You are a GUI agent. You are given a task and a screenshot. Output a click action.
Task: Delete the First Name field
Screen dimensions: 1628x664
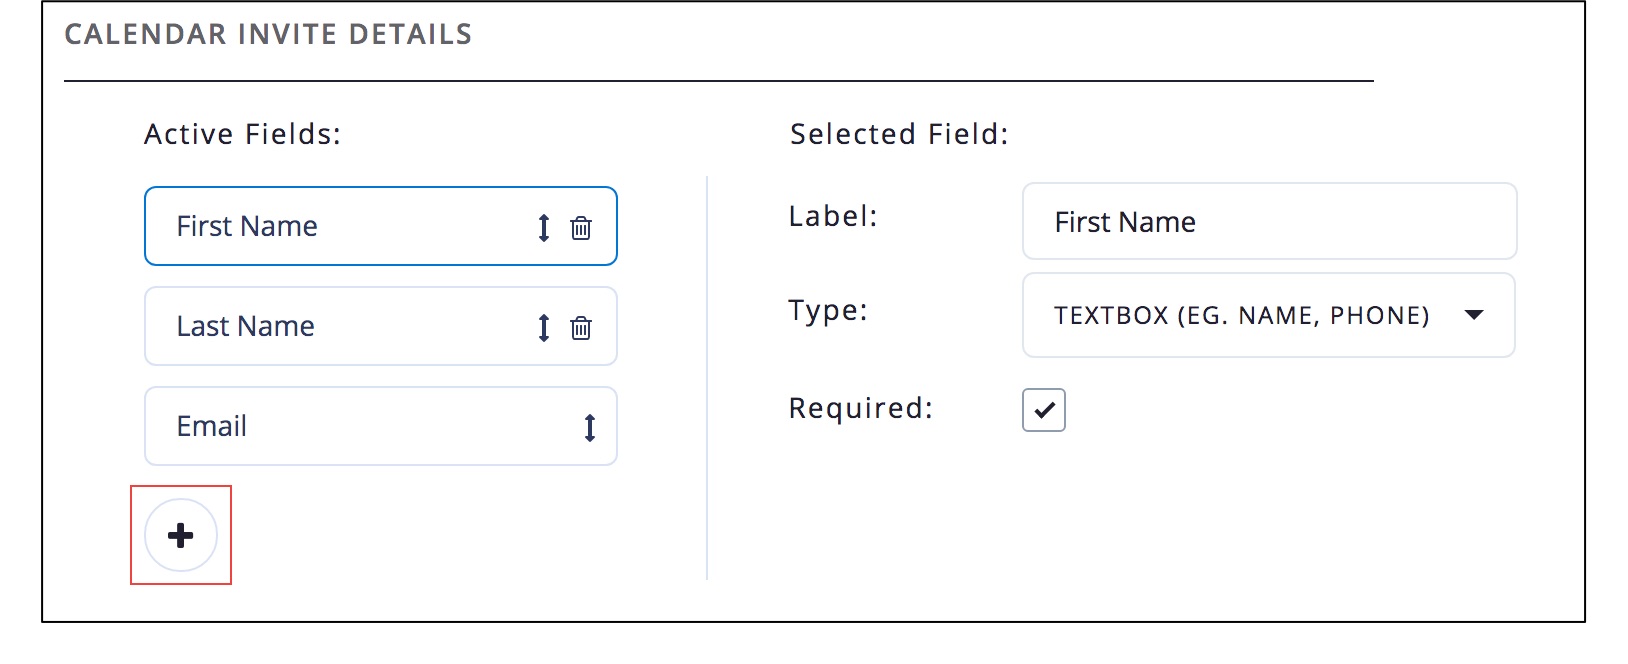coord(581,228)
